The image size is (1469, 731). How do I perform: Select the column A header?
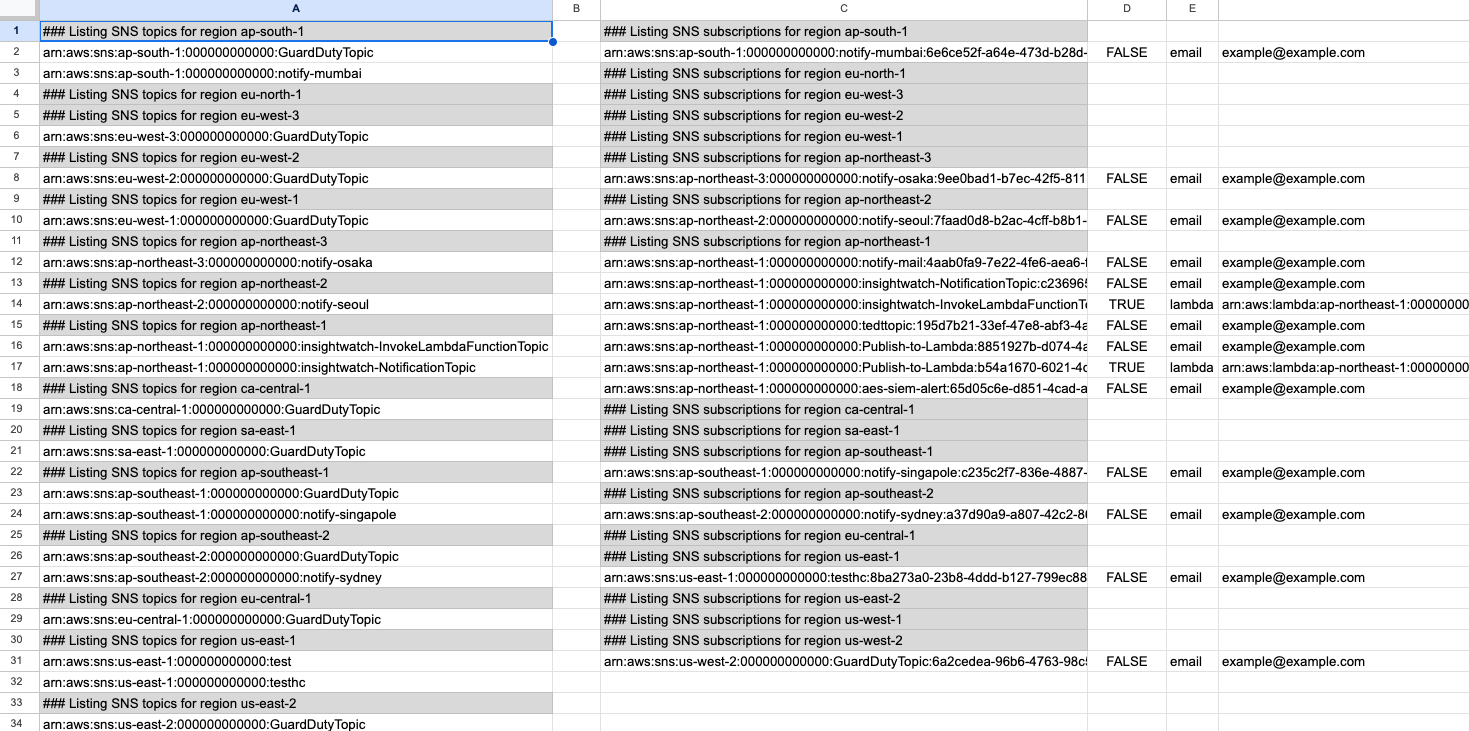tap(296, 9)
